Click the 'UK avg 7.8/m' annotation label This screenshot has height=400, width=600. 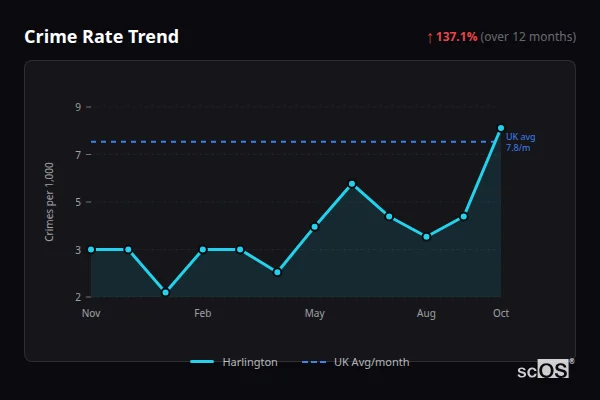coord(520,142)
